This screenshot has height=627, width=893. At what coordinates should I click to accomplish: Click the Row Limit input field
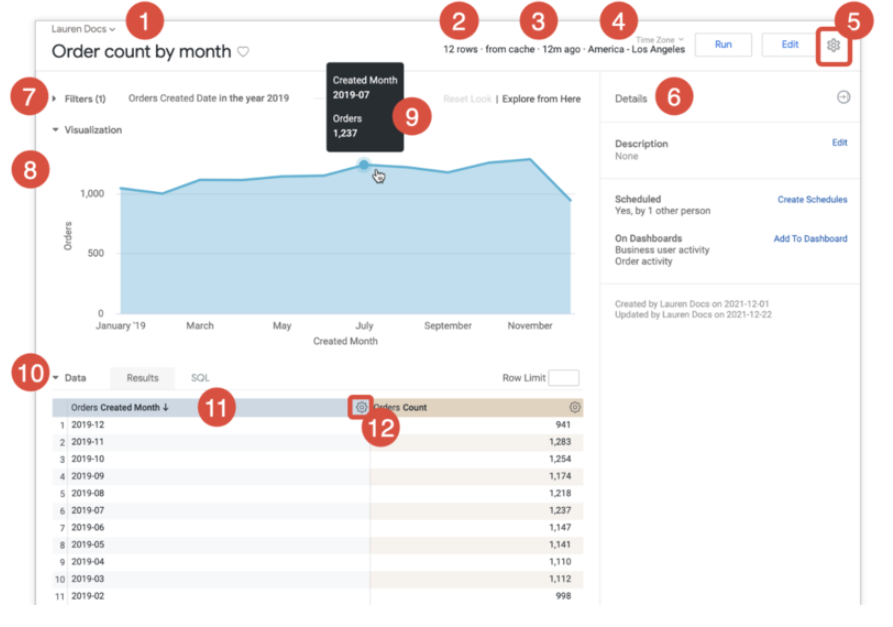click(x=564, y=378)
